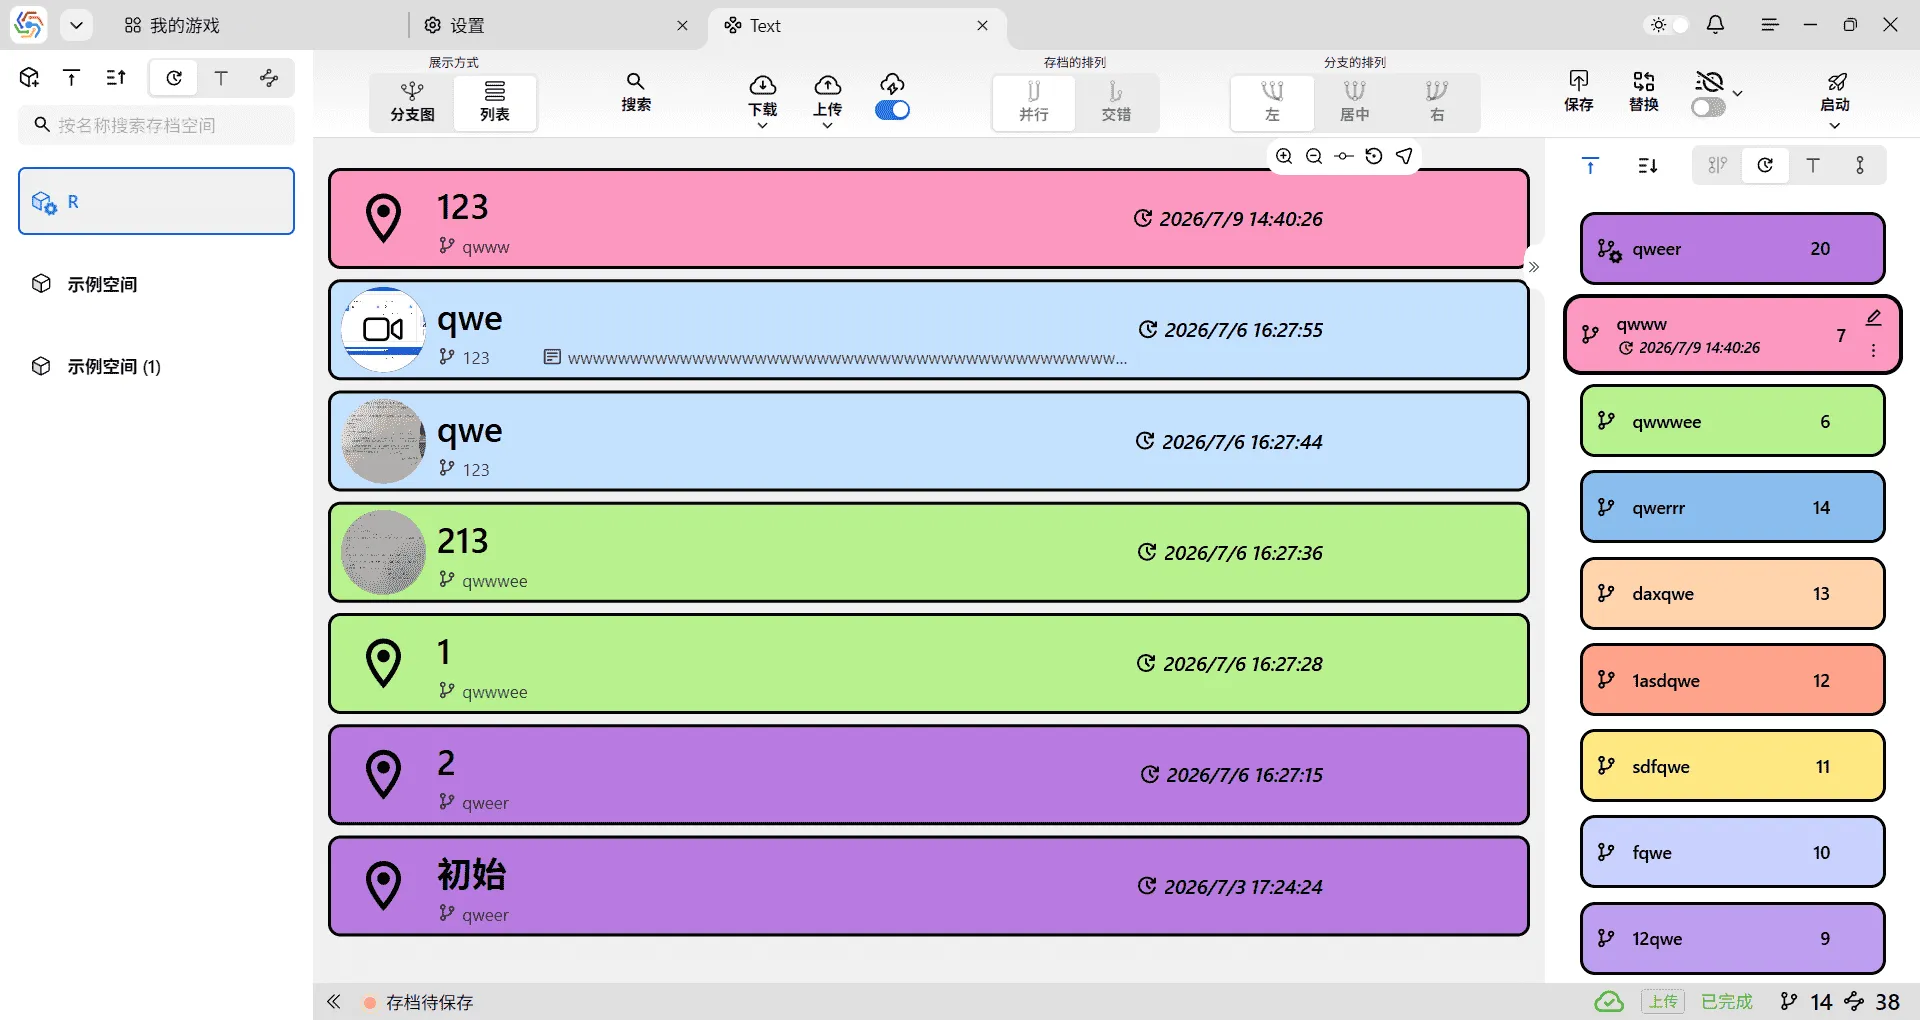Click the left sidebar sort order icon
The height and width of the screenshot is (1020, 1920).
tap(116, 77)
